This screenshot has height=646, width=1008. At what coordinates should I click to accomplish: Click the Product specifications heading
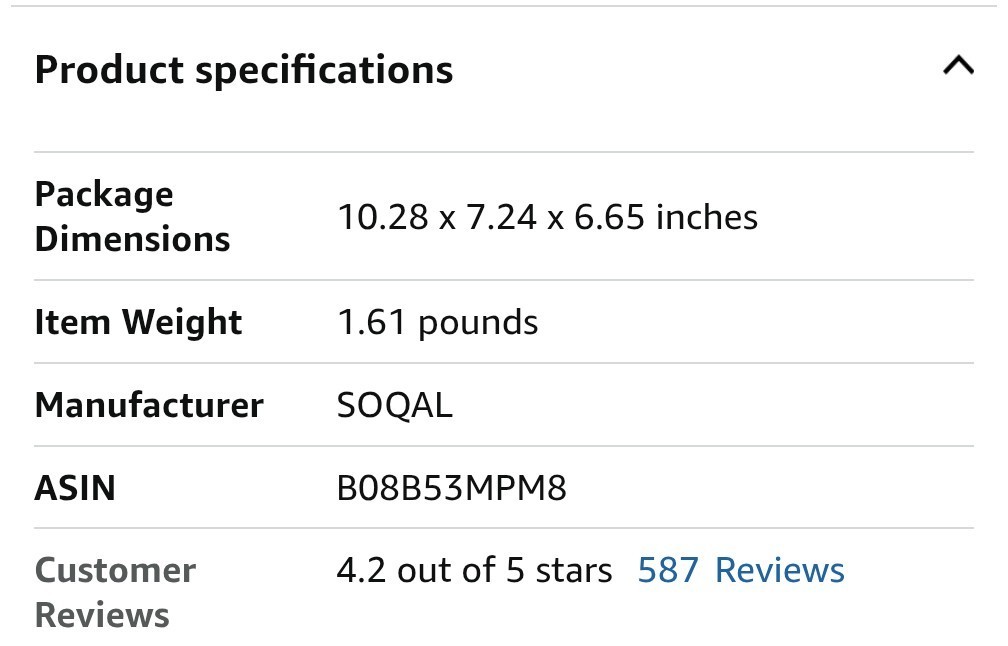[x=244, y=69]
